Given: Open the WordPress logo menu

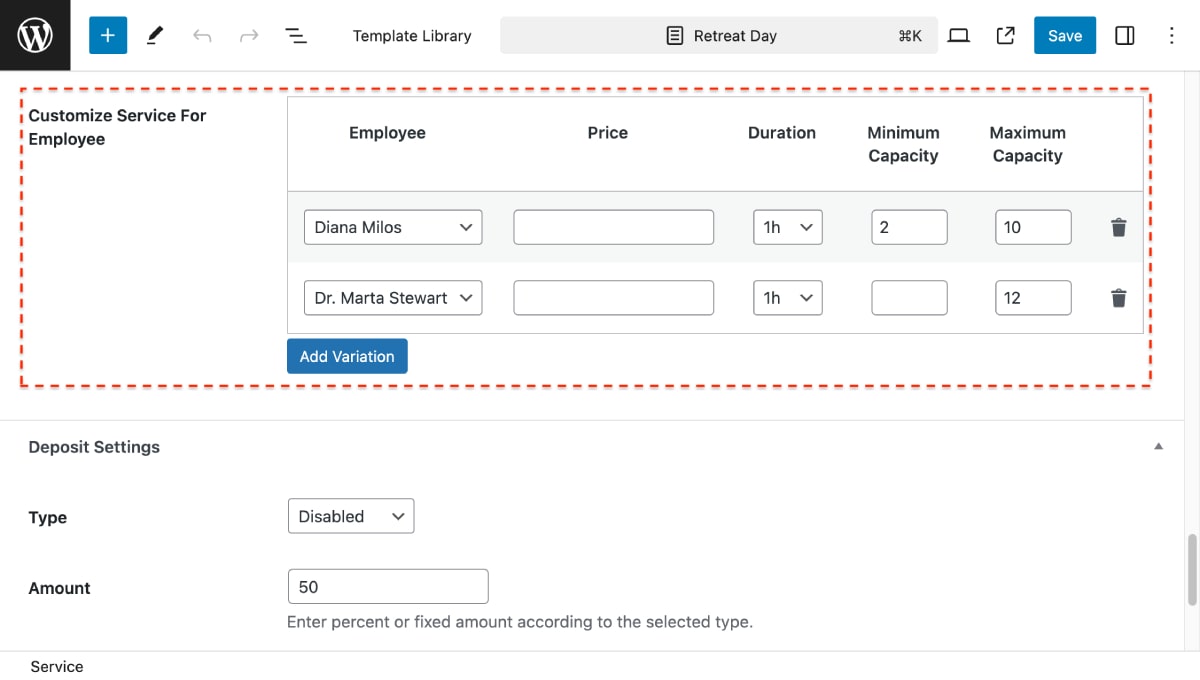Looking at the screenshot, I should coord(35,35).
